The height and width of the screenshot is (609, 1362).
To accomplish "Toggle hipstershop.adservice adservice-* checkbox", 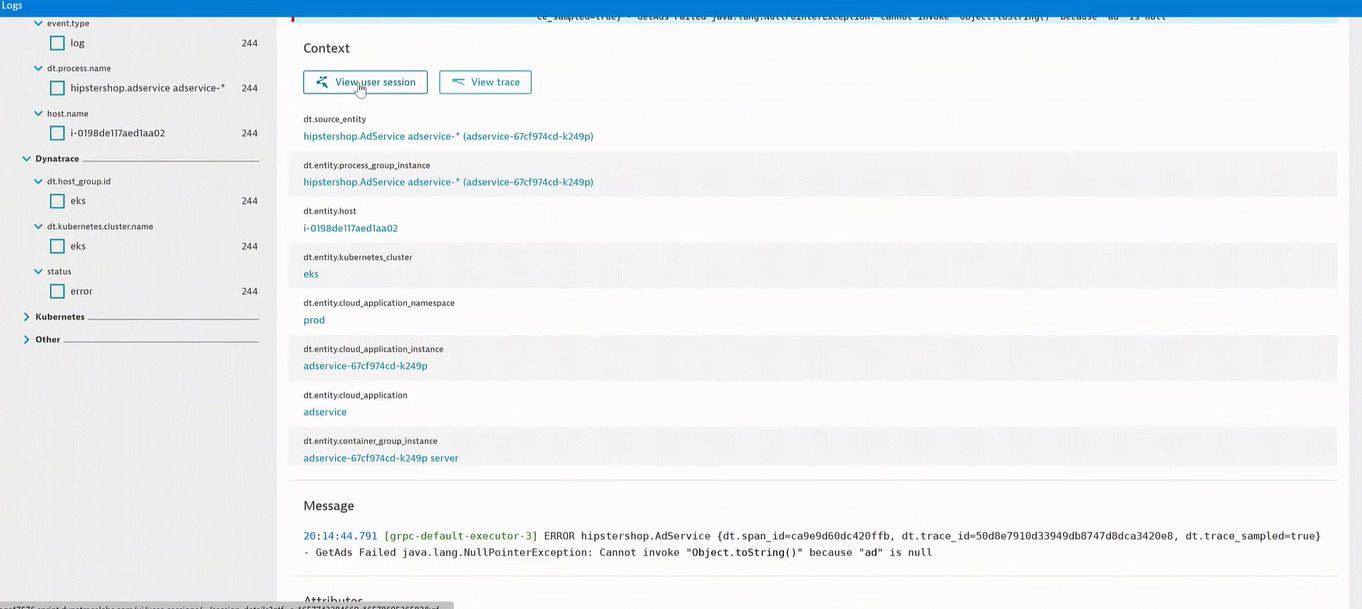I will tap(57, 88).
